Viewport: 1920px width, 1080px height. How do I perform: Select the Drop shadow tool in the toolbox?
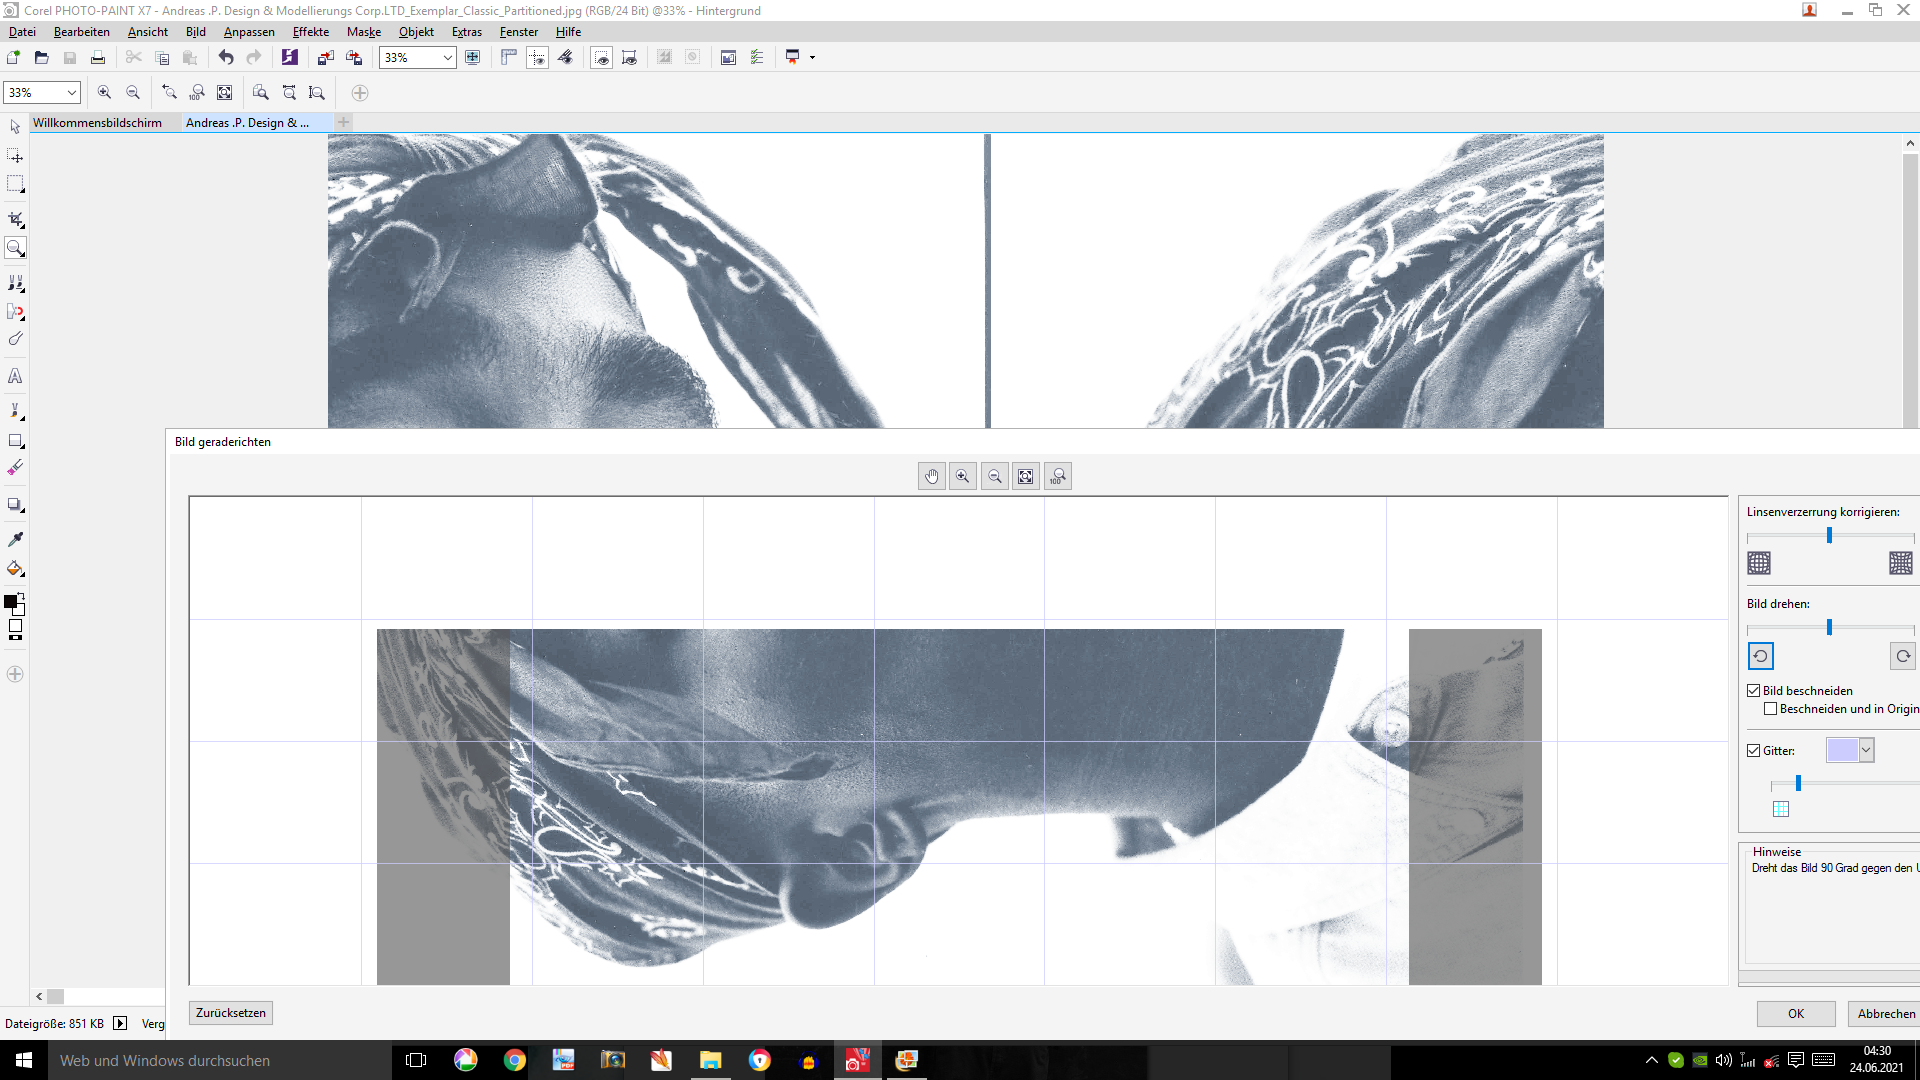coord(15,505)
